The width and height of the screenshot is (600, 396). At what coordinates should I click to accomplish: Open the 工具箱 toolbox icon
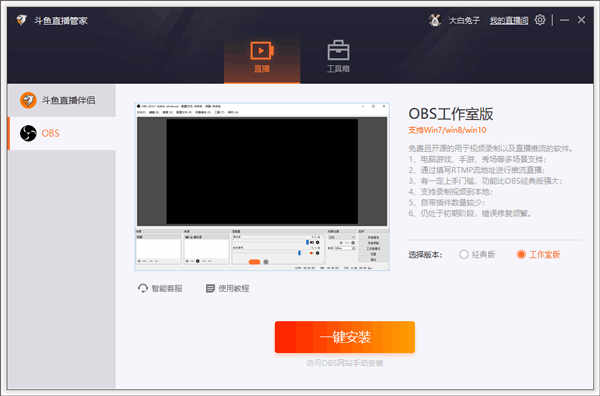[339, 51]
